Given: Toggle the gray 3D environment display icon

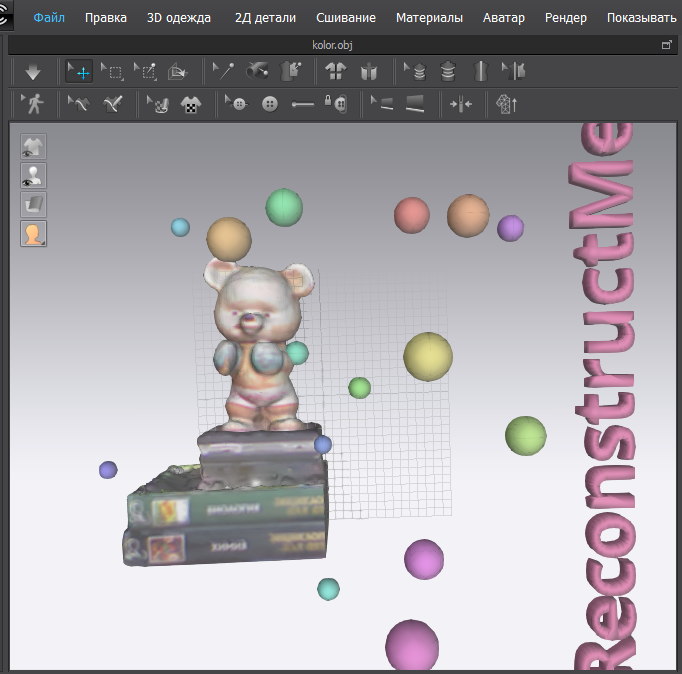Looking at the screenshot, I should pos(34,205).
